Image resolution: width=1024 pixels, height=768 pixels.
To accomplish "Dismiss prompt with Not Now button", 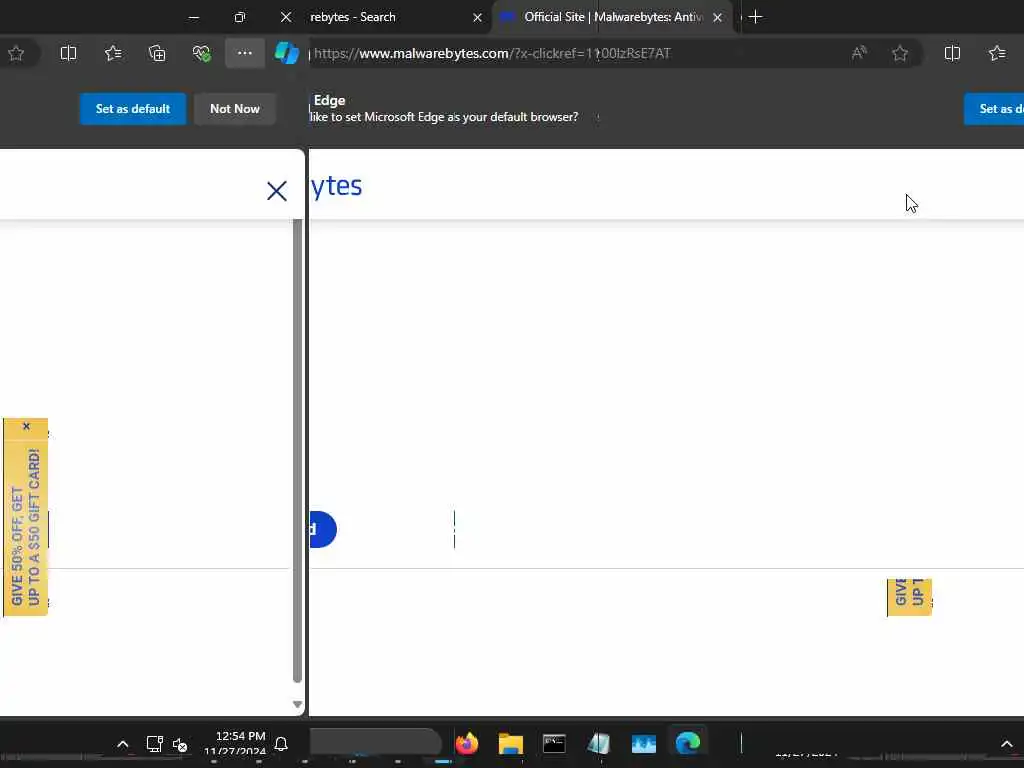I will 234,109.
